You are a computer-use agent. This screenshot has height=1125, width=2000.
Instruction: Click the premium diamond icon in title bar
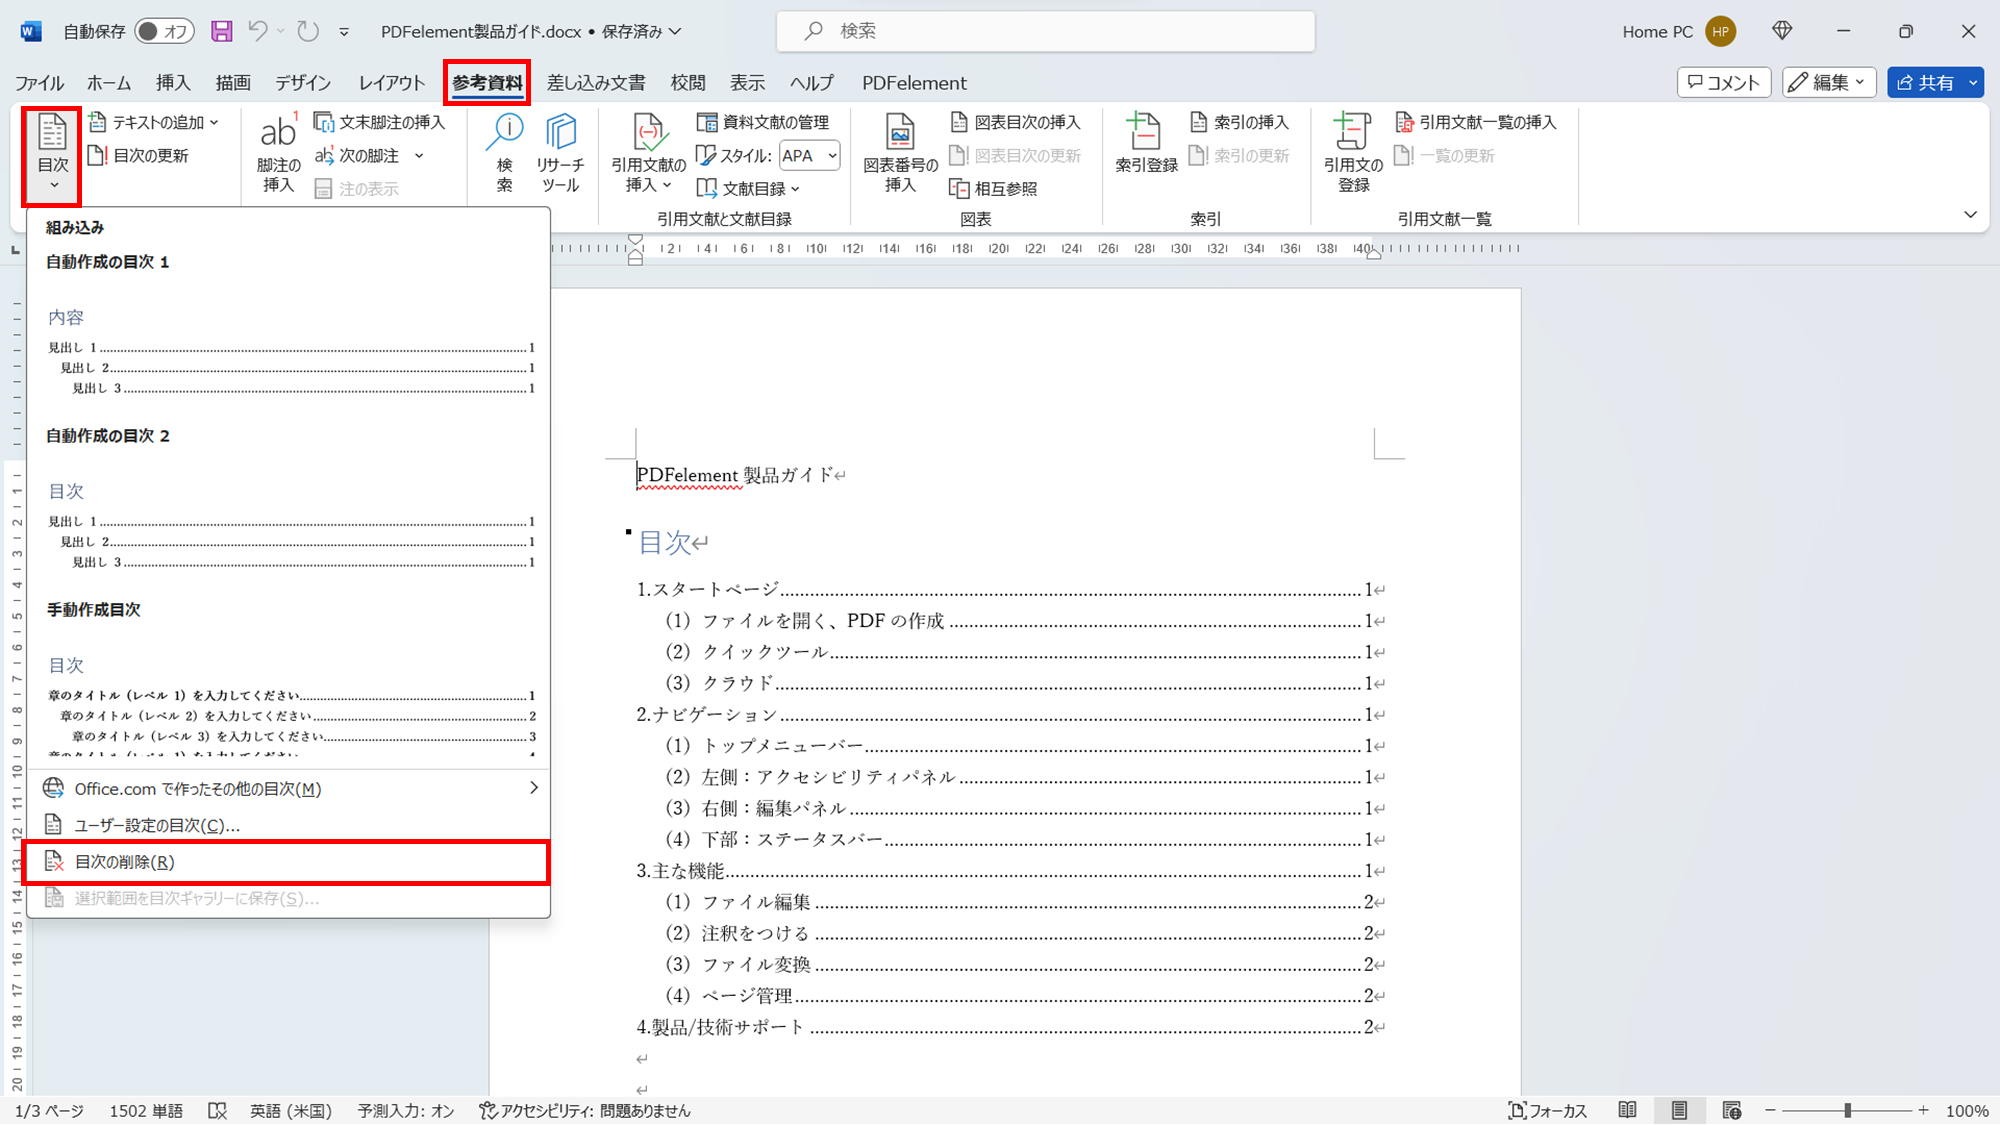pos(1782,31)
